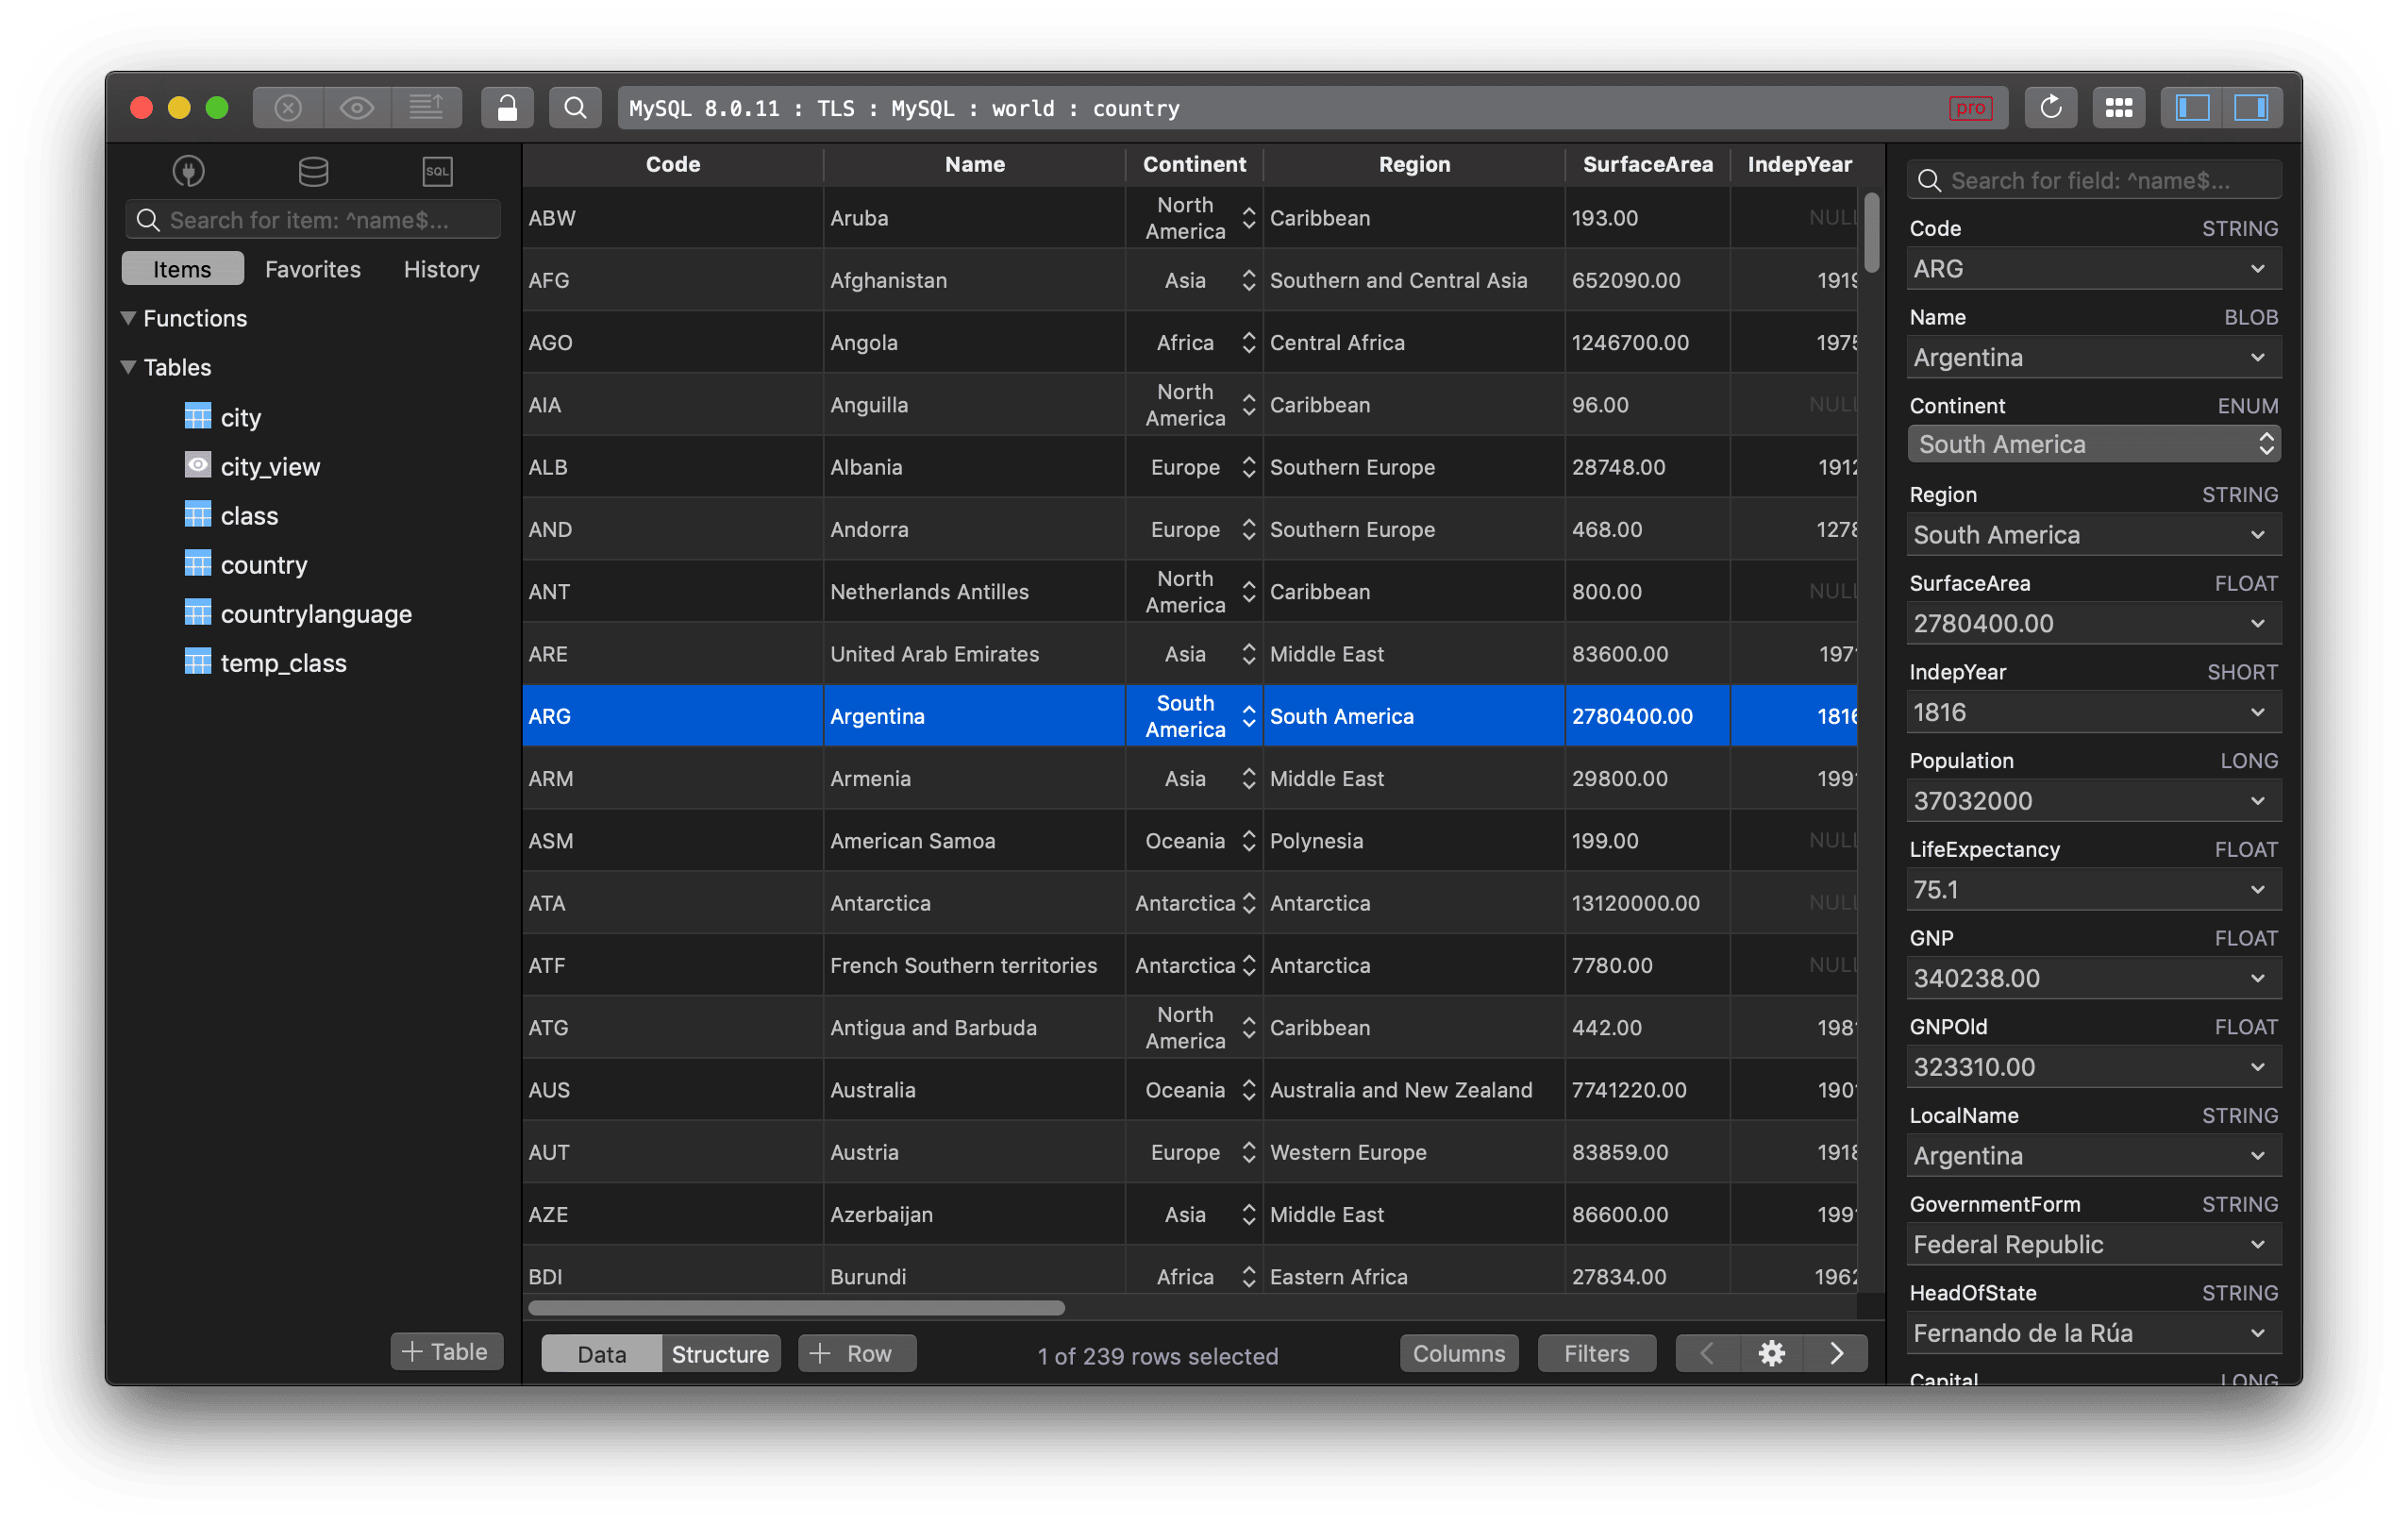Viewport: 2408px width, 1525px height.
Task: Go to the next page arrow
Action: (x=1836, y=1353)
